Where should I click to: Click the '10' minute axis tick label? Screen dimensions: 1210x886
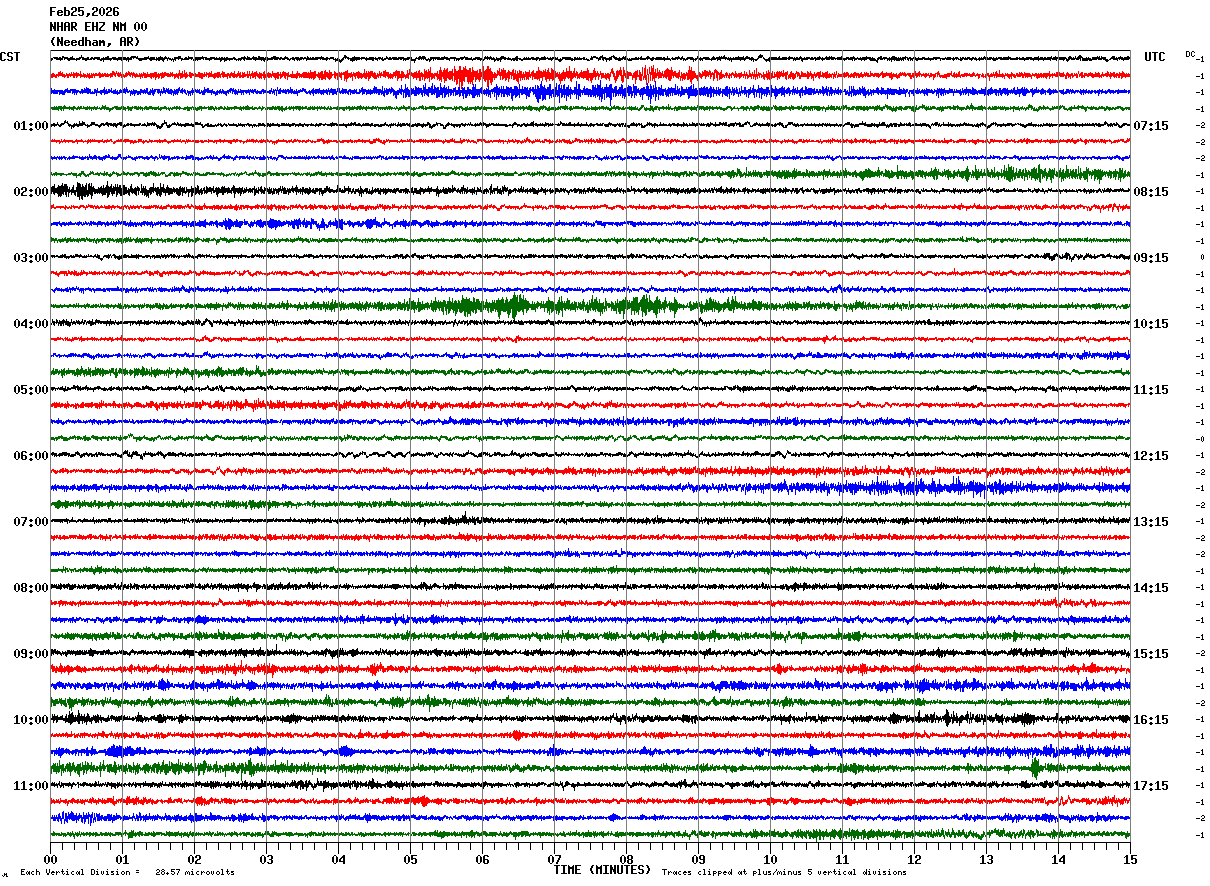click(x=770, y=859)
